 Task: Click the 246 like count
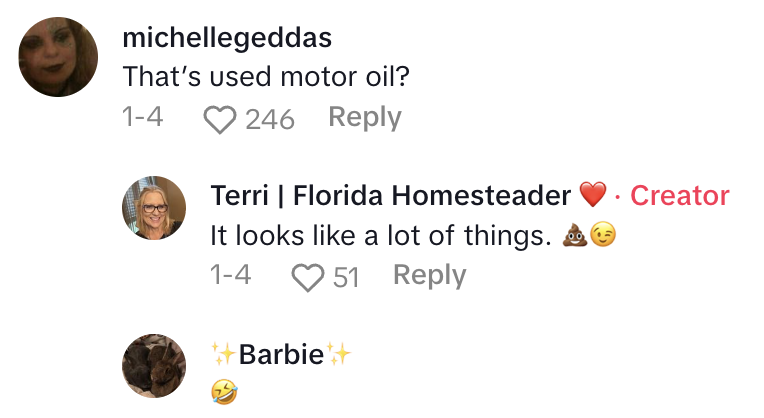click(269, 120)
